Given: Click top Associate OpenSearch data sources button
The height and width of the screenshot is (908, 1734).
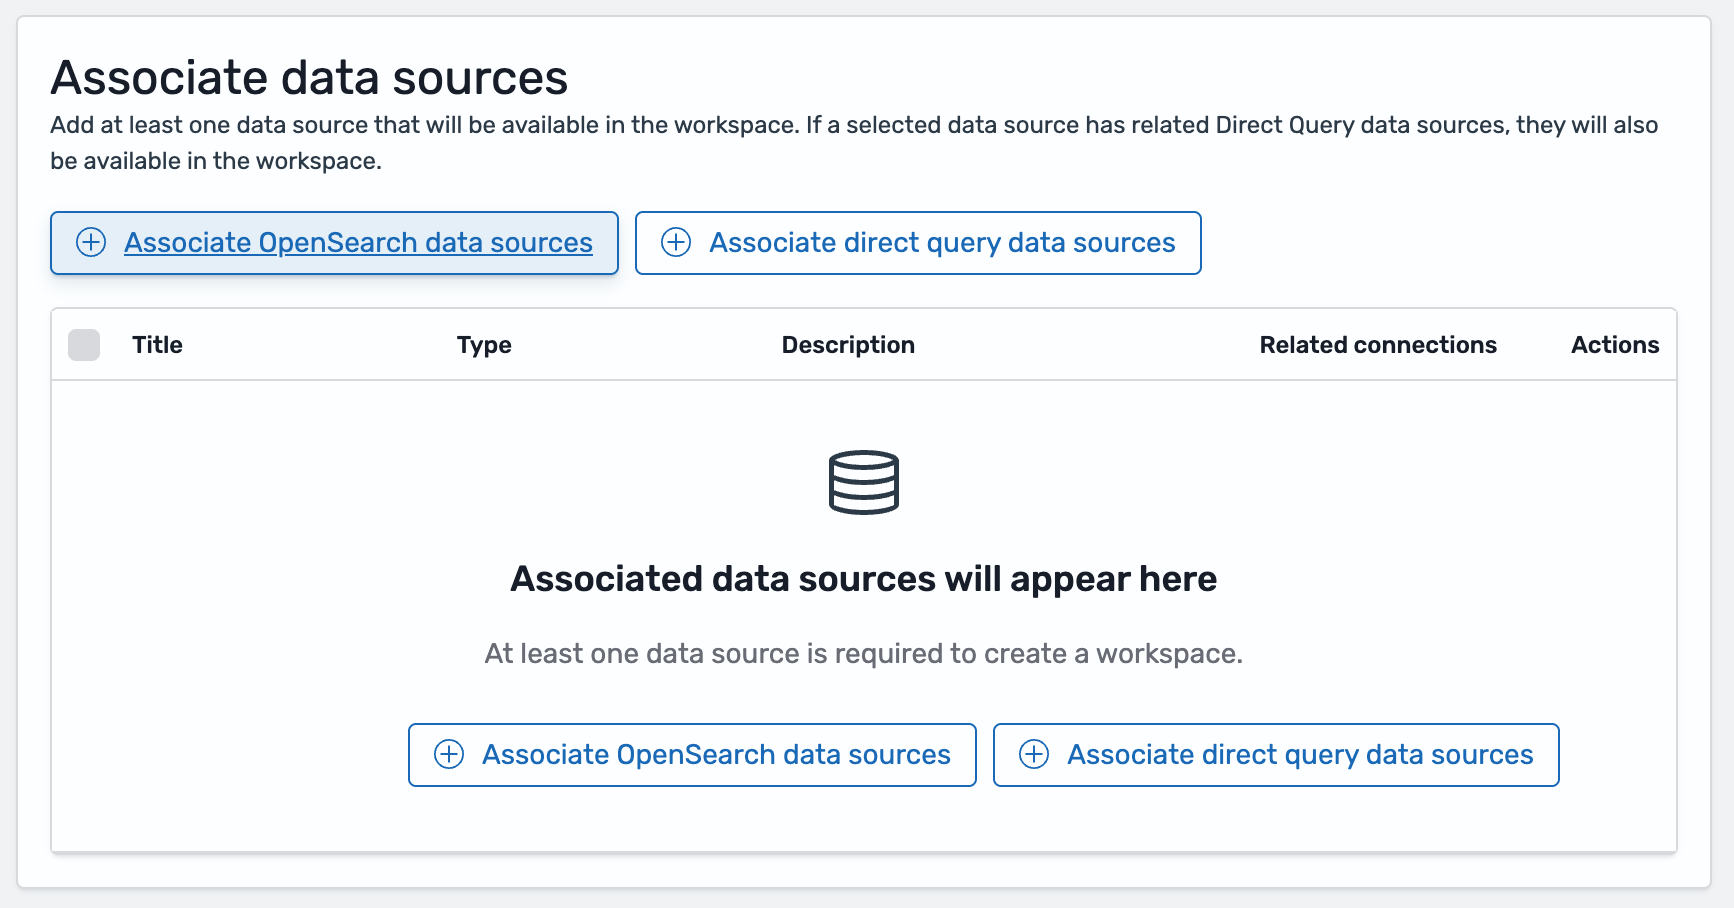Looking at the screenshot, I should pos(334,243).
